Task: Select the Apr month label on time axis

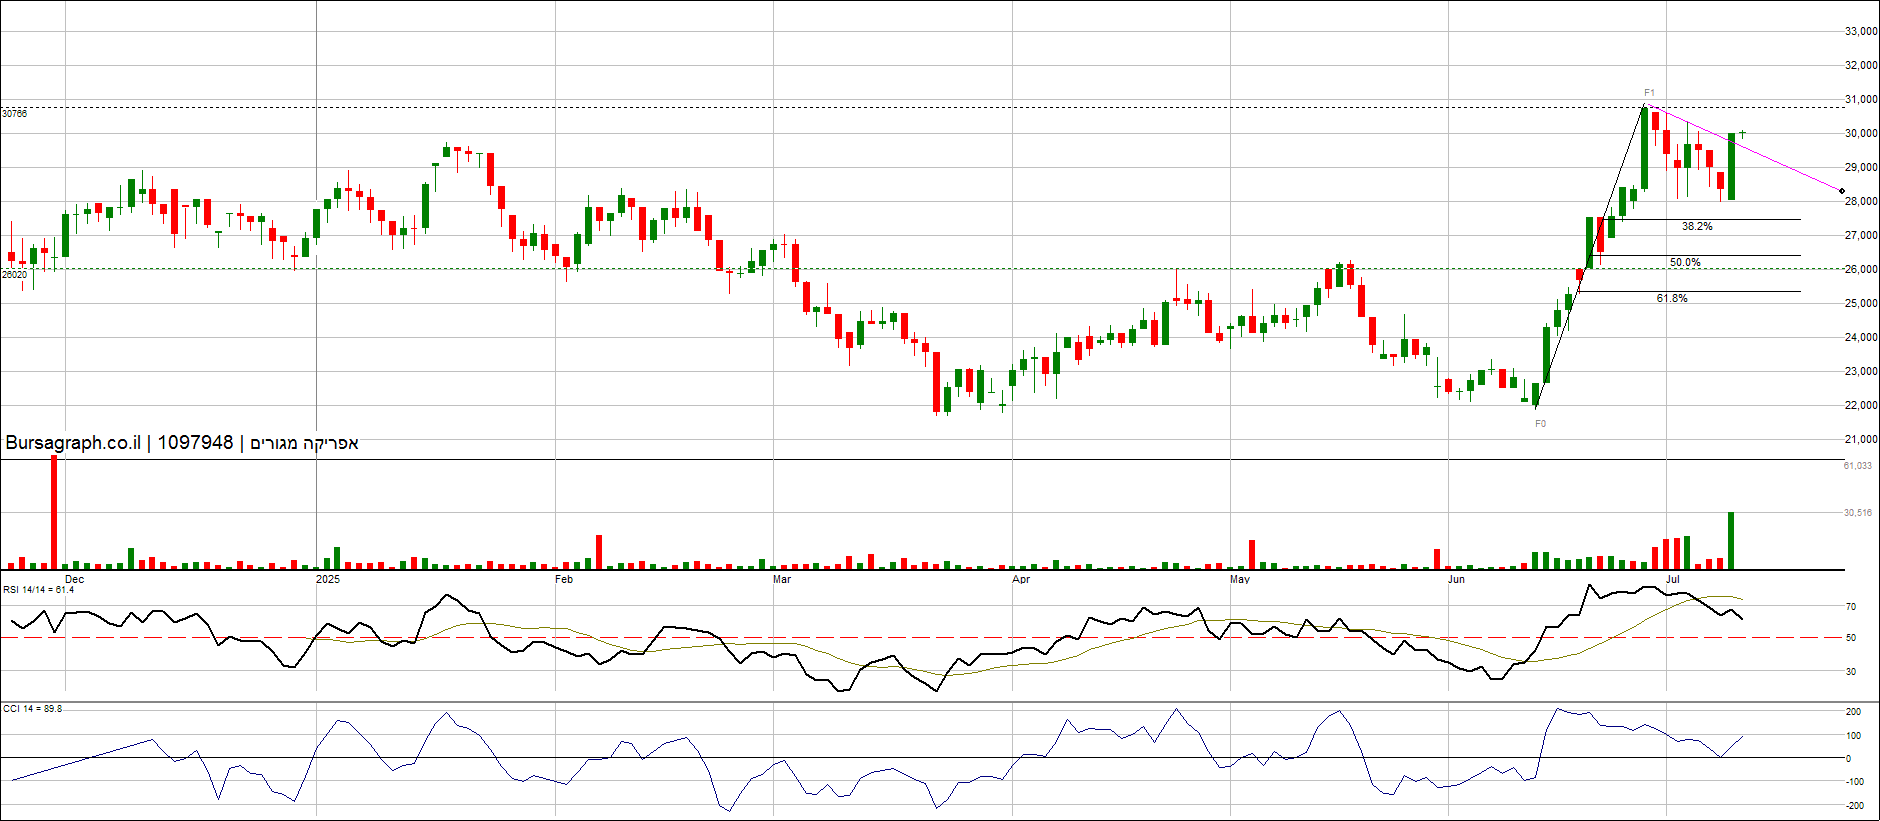Action: tap(1020, 580)
